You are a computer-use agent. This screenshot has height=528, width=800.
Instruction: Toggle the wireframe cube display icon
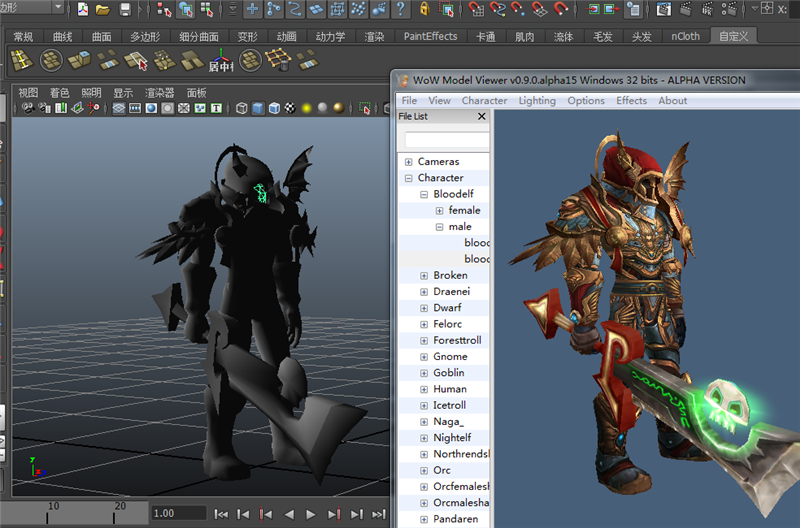point(242,109)
